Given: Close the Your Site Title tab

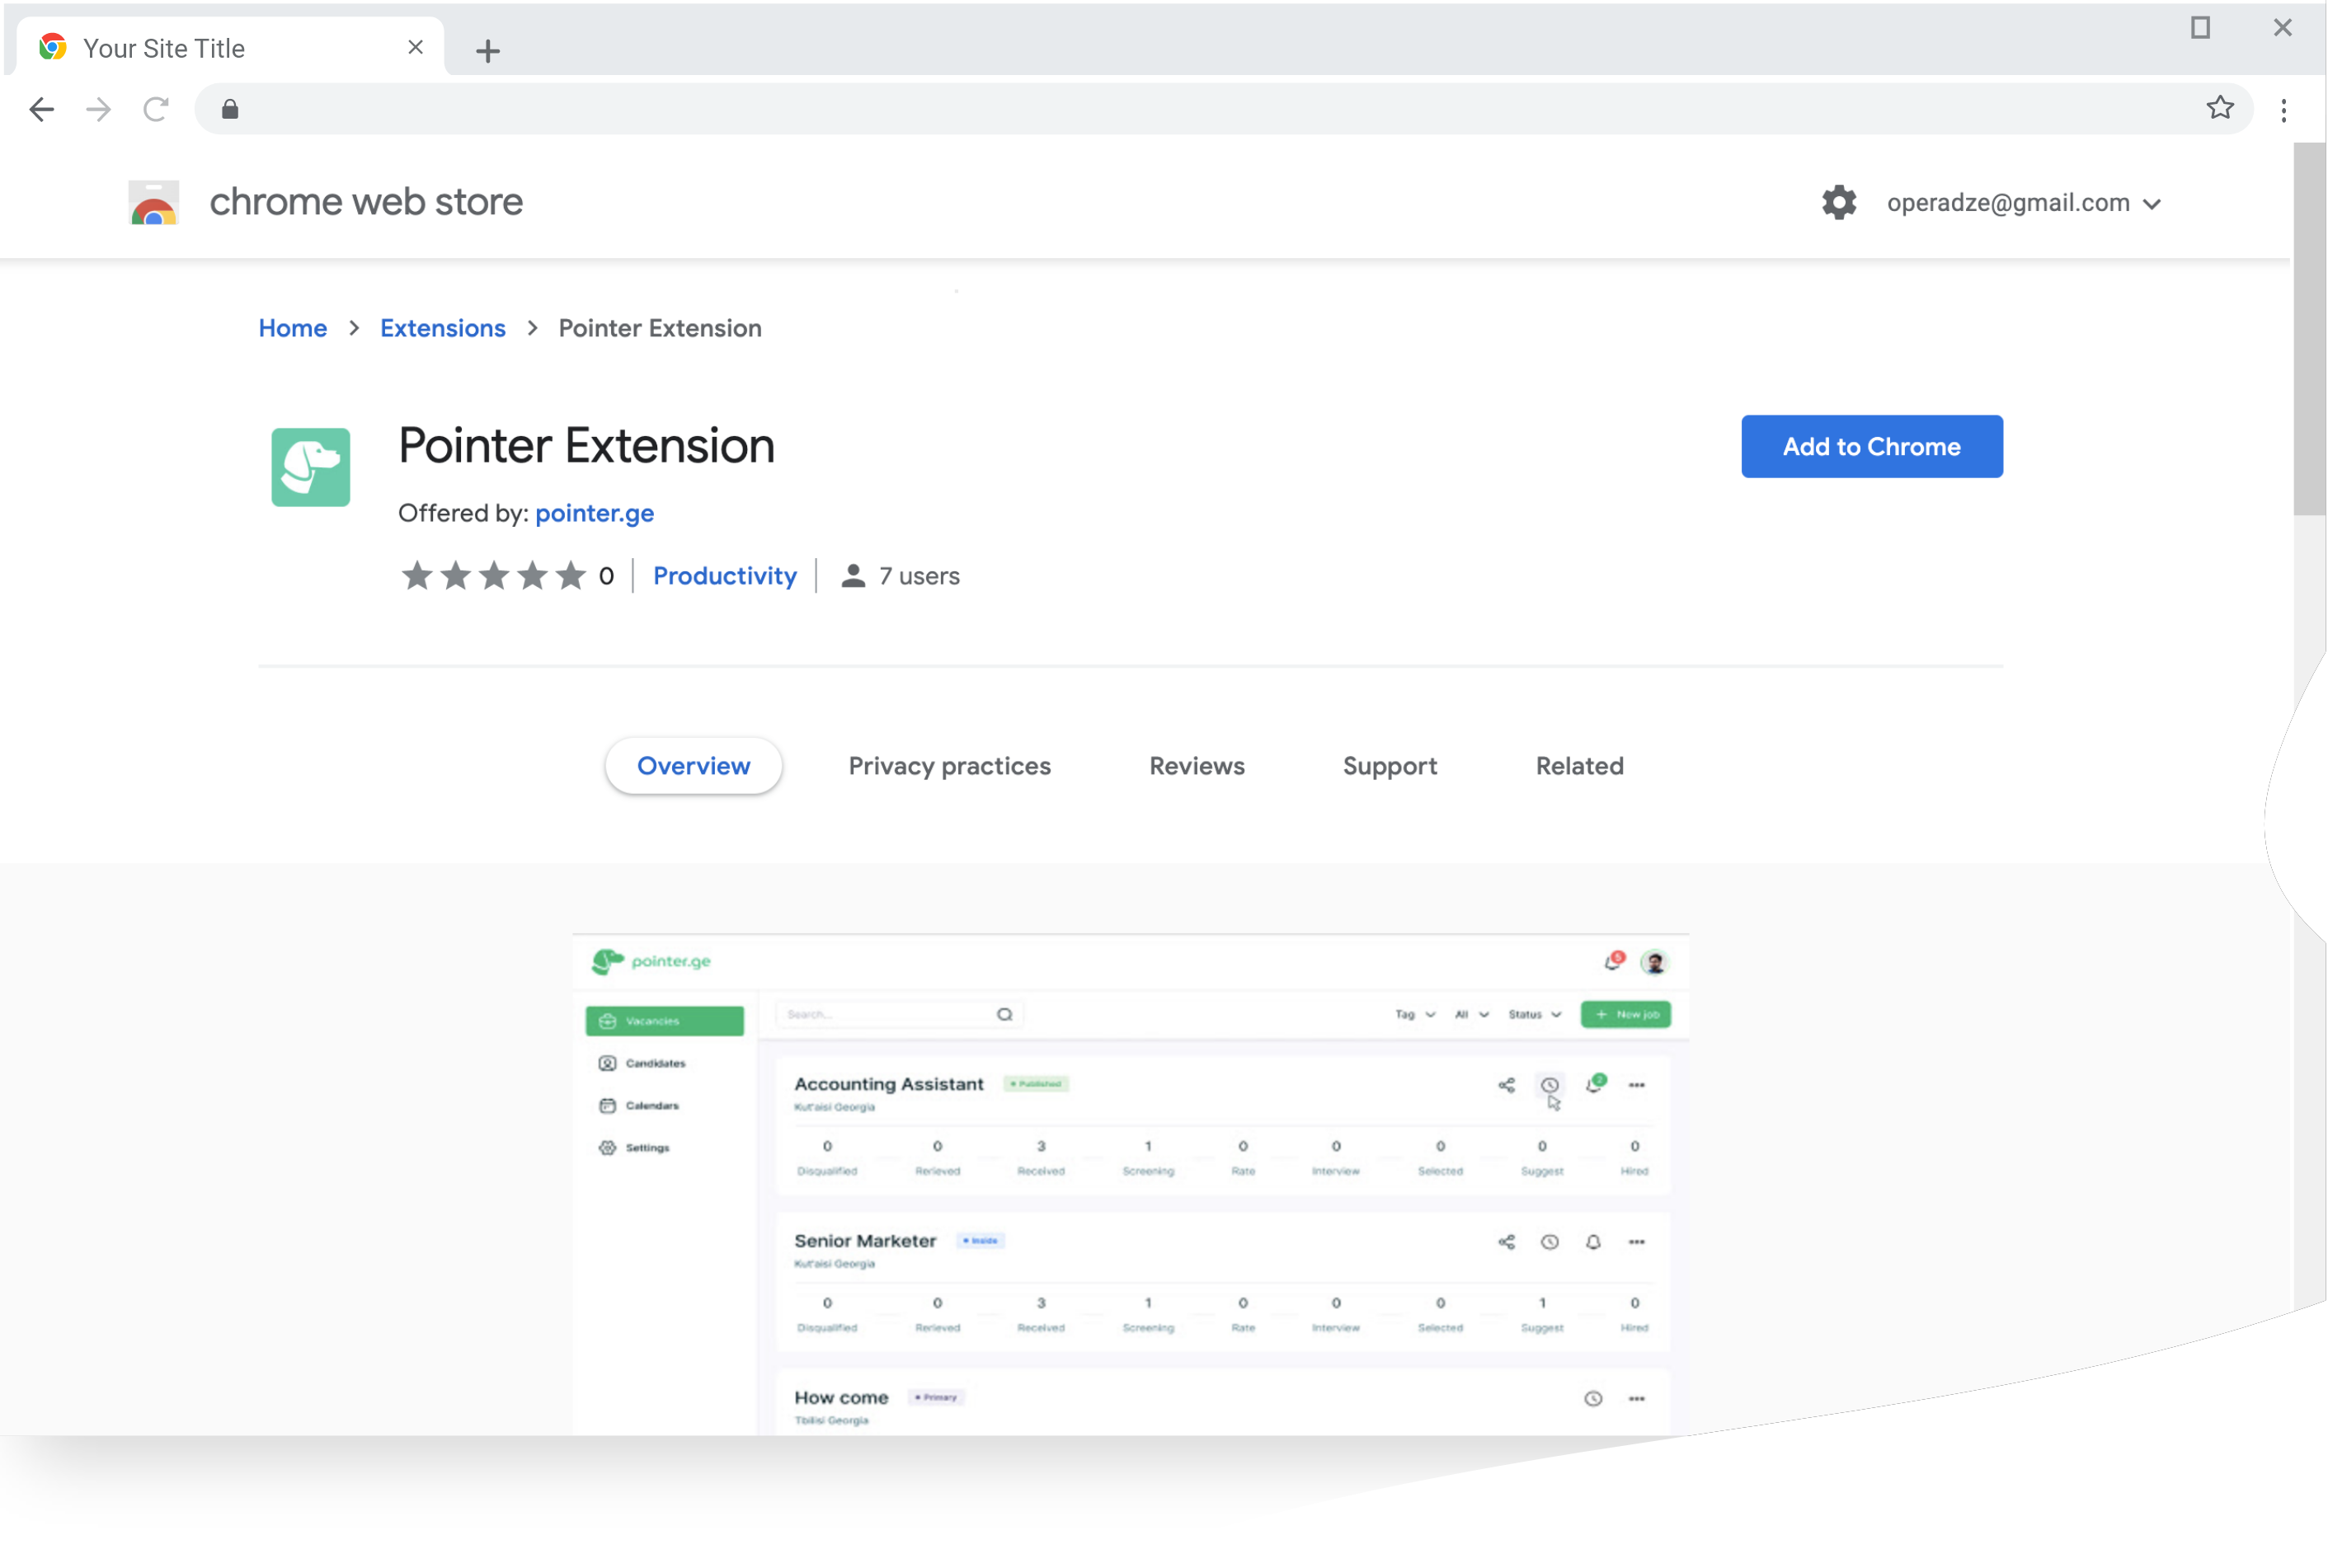Looking at the screenshot, I should coord(416,47).
